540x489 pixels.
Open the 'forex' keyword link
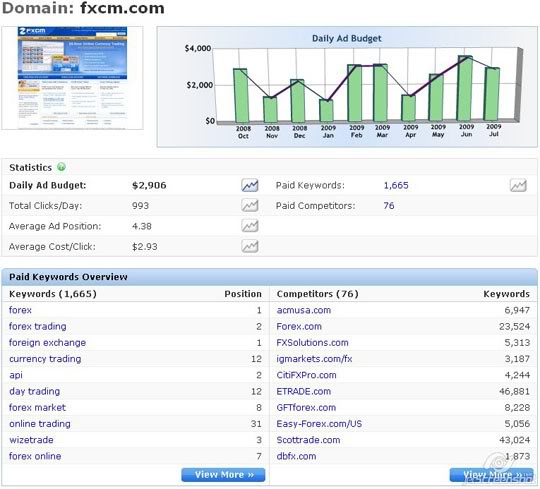tap(20, 310)
